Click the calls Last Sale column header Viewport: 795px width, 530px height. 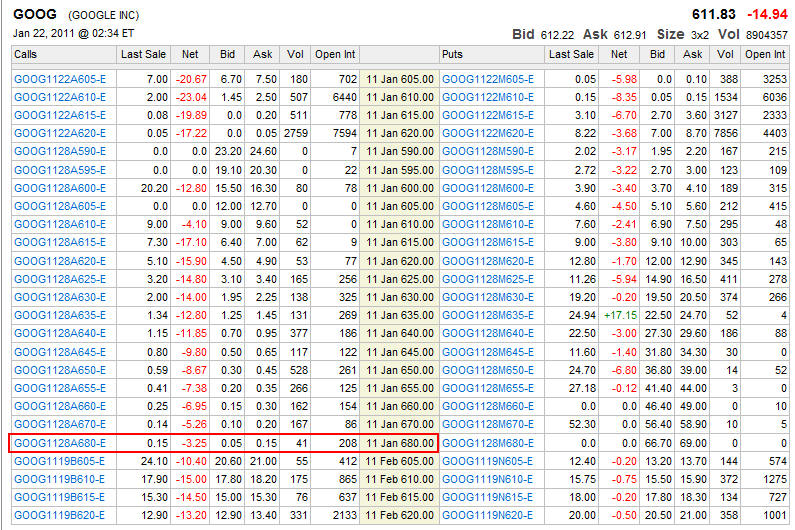click(x=142, y=54)
